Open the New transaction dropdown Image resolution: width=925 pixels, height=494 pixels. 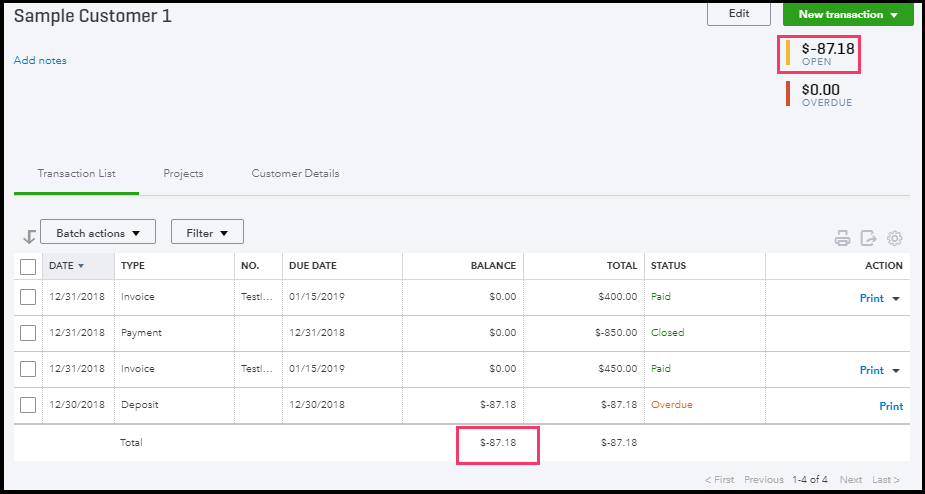(x=848, y=14)
